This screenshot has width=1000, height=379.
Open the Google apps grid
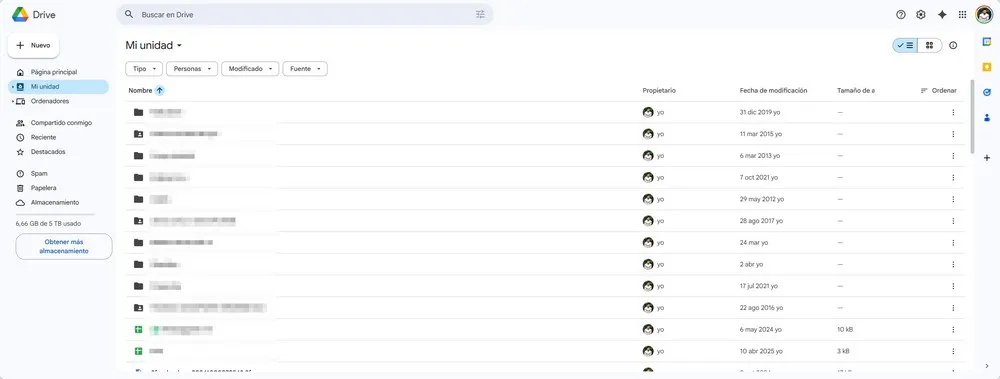[962, 14]
